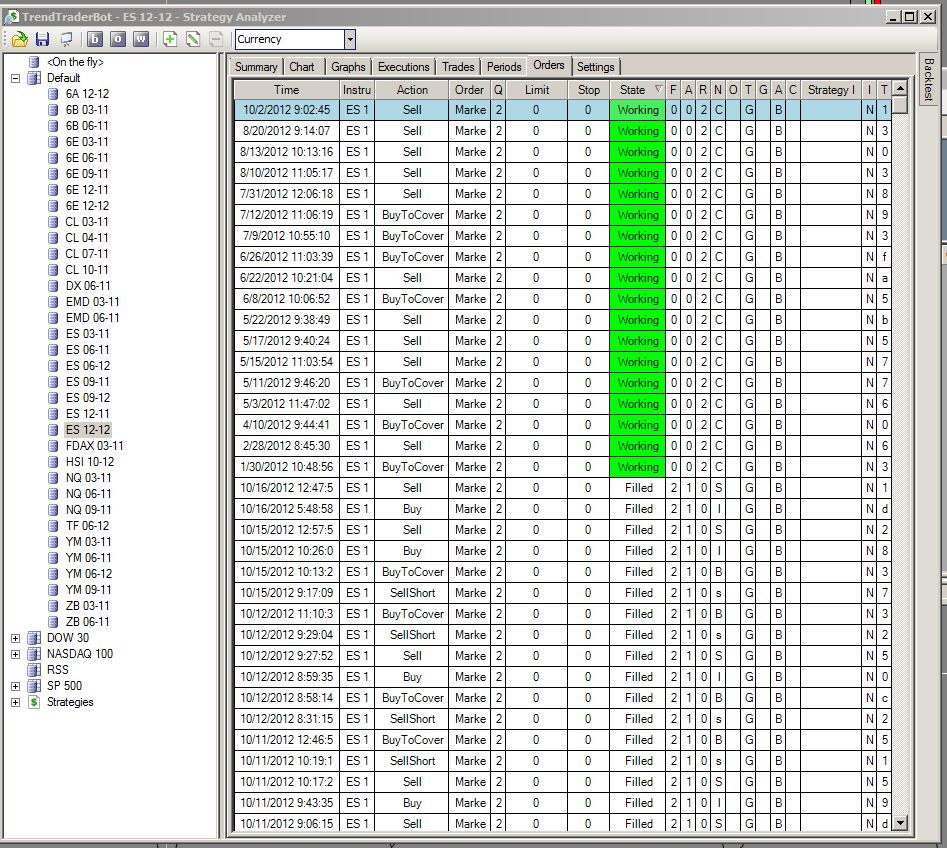This screenshot has height=848, width=947.
Task: Open the Trades tab
Action: (458, 66)
